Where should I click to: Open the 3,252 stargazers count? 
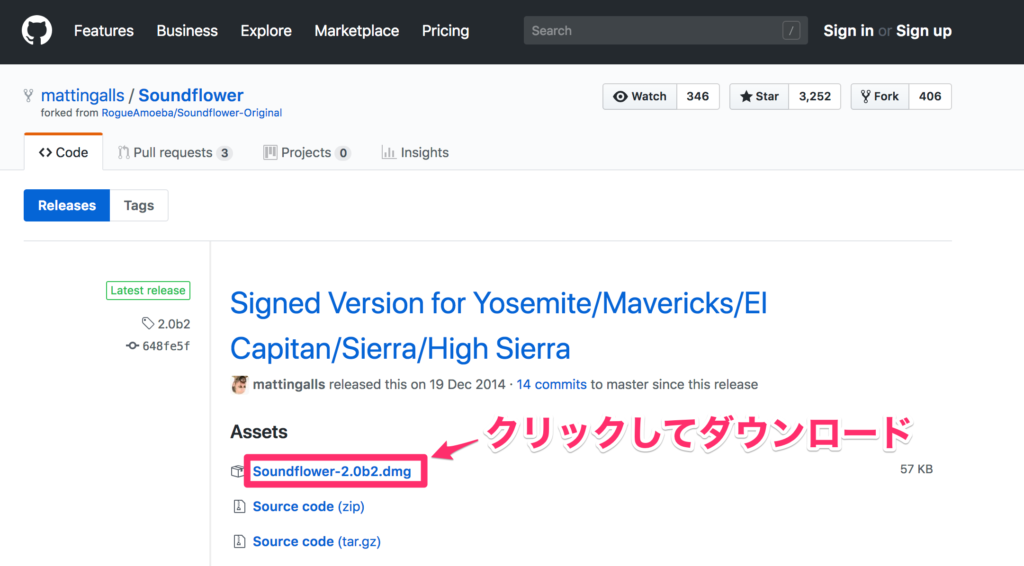814,97
